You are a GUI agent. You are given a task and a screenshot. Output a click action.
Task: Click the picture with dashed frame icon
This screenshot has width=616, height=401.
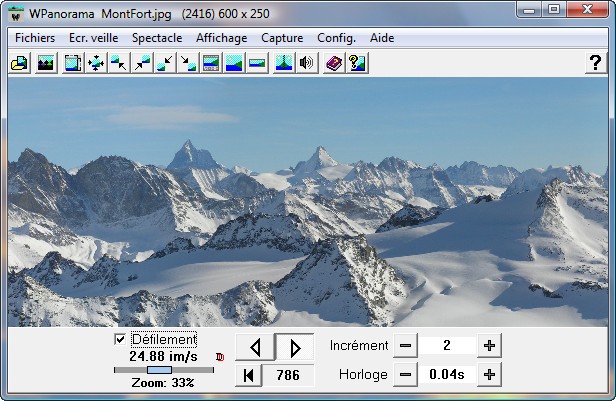[x=73, y=63]
